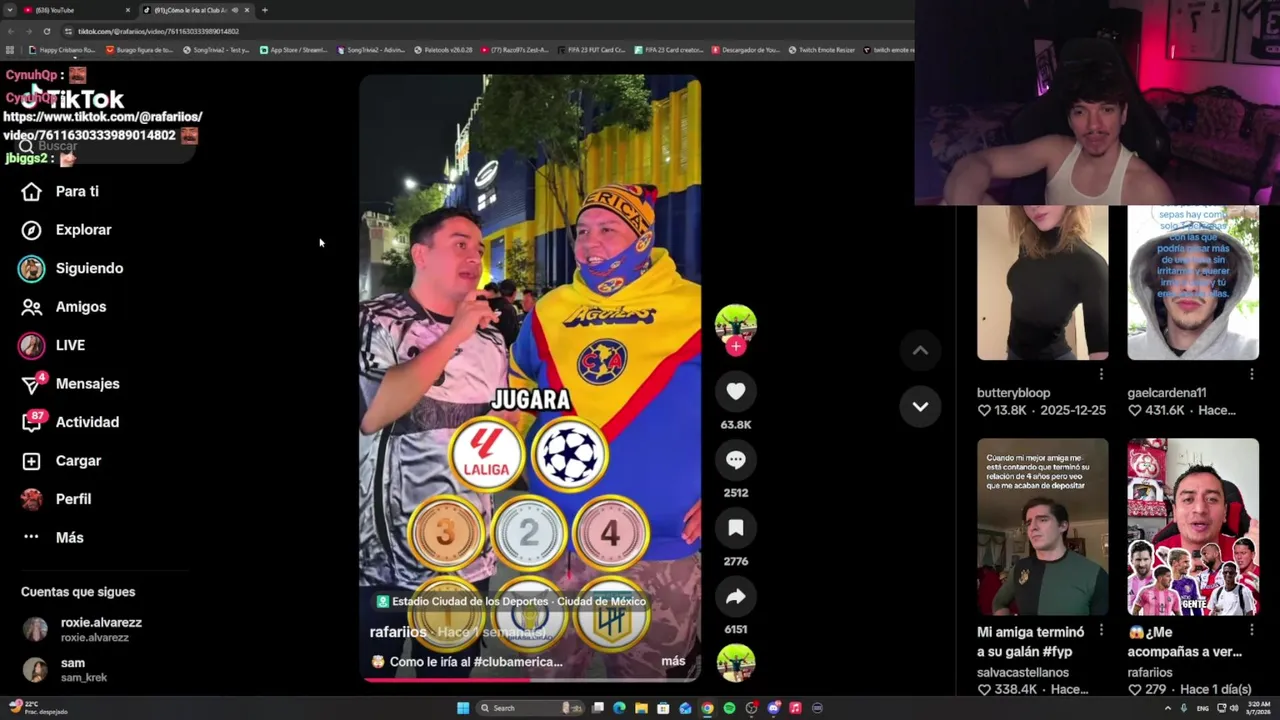This screenshot has width=1280, height=720.
Task: Open options menu for butterybloop video
Action: (1101, 374)
